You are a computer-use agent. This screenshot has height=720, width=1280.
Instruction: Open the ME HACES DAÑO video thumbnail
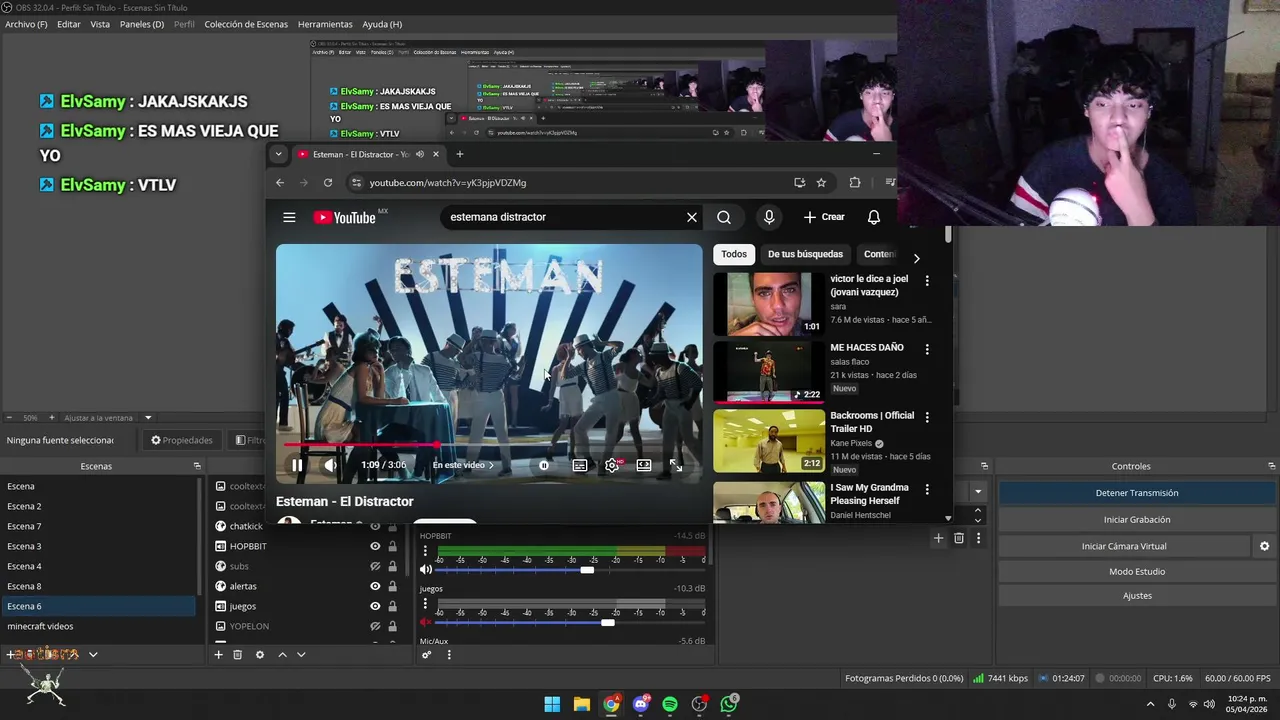click(769, 371)
